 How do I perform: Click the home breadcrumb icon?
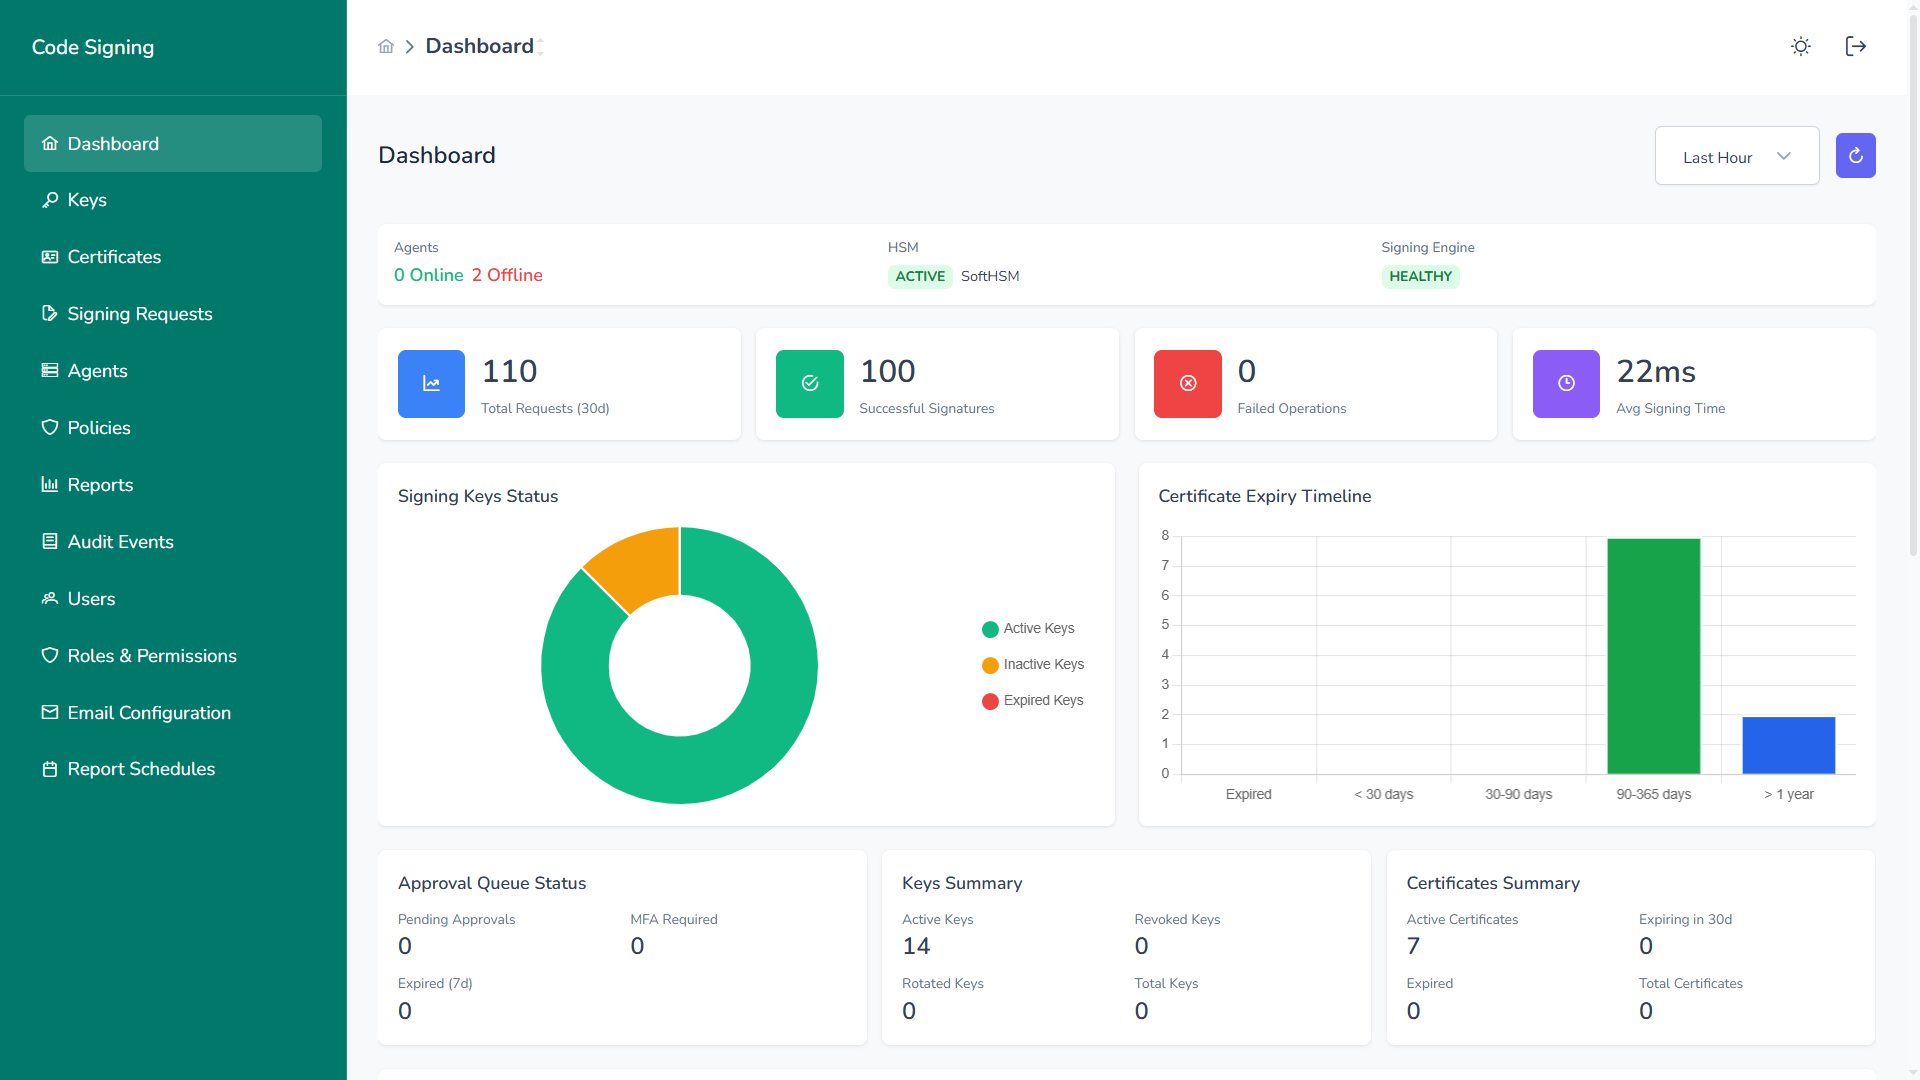pos(386,46)
